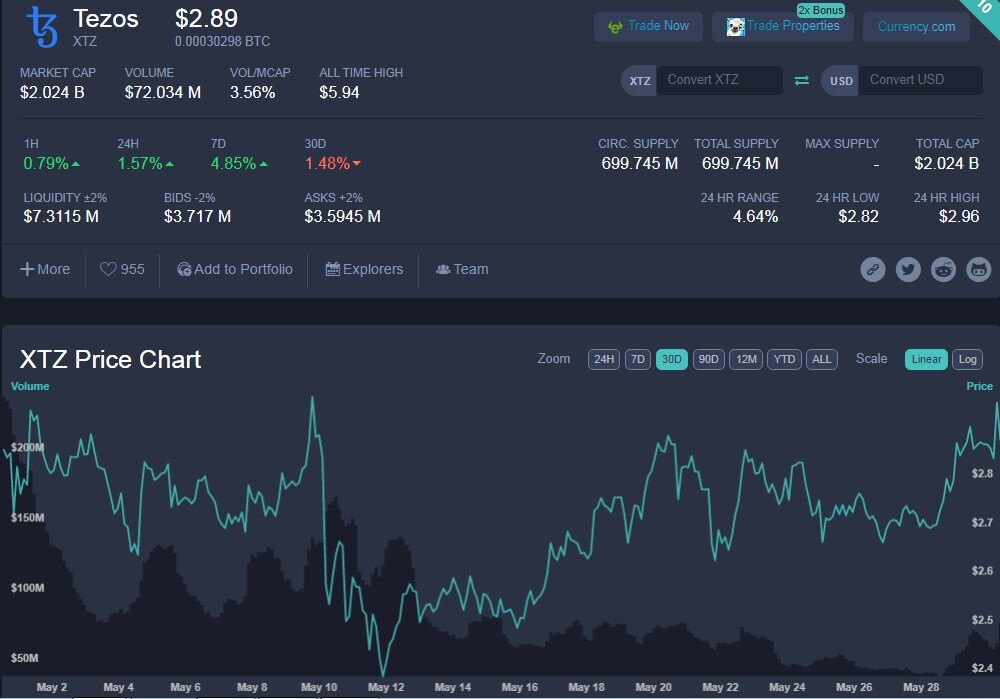Click the Trade Properties button
This screenshot has width=1000, height=699.
click(x=783, y=26)
